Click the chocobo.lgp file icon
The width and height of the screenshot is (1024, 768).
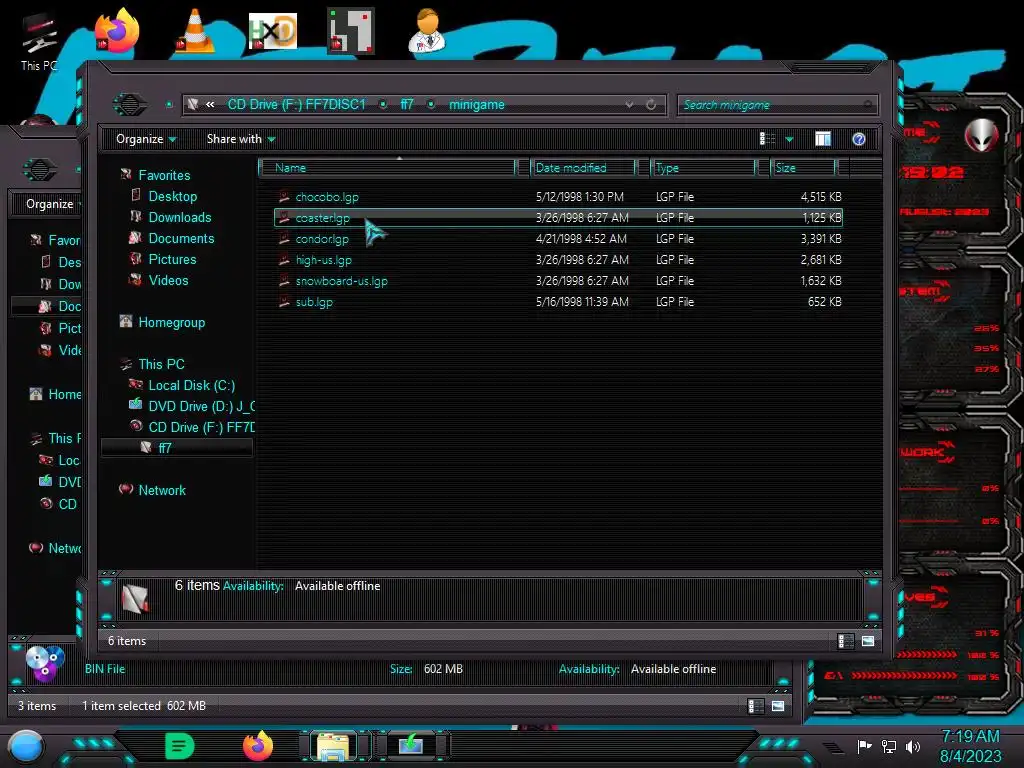(283, 197)
